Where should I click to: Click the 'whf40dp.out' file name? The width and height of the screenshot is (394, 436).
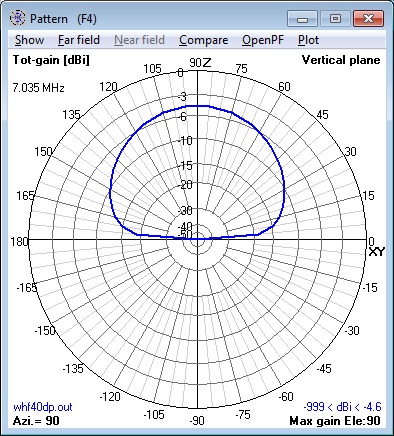[x=43, y=407]
